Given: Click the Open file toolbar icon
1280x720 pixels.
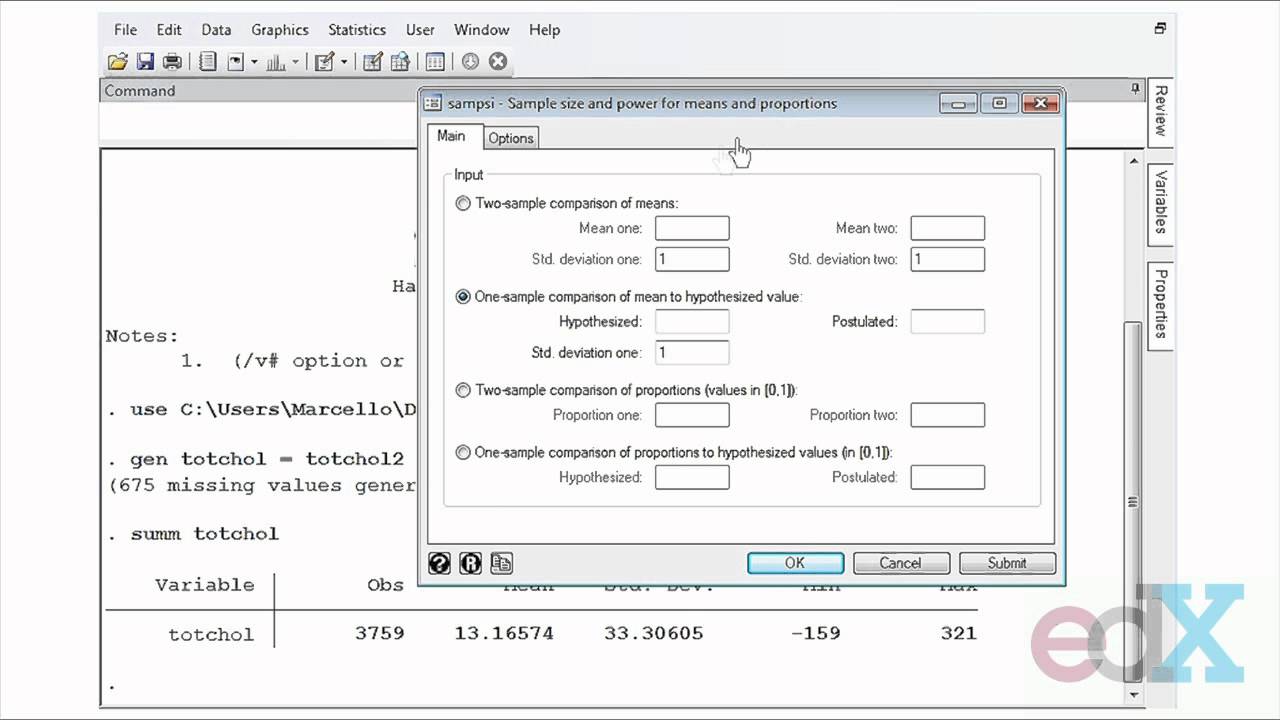Looking at the screenshot, I should click(118, 62).
